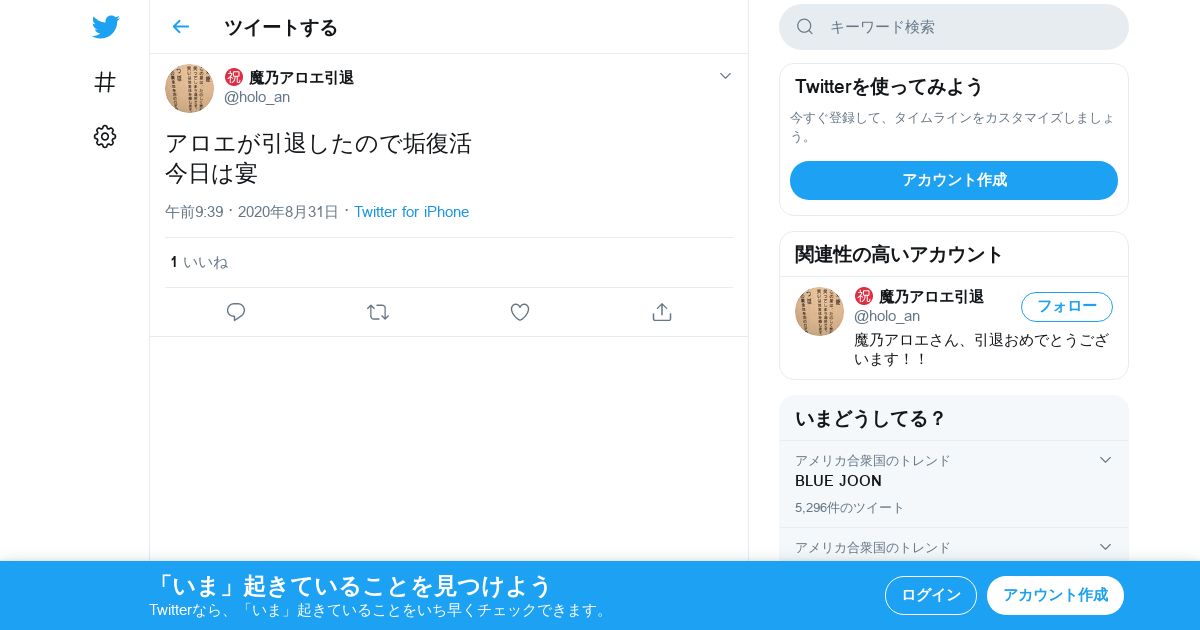Click アカウント作成 in the bottom banner
Screen dimensions: 1200x630
(1055, 595)
